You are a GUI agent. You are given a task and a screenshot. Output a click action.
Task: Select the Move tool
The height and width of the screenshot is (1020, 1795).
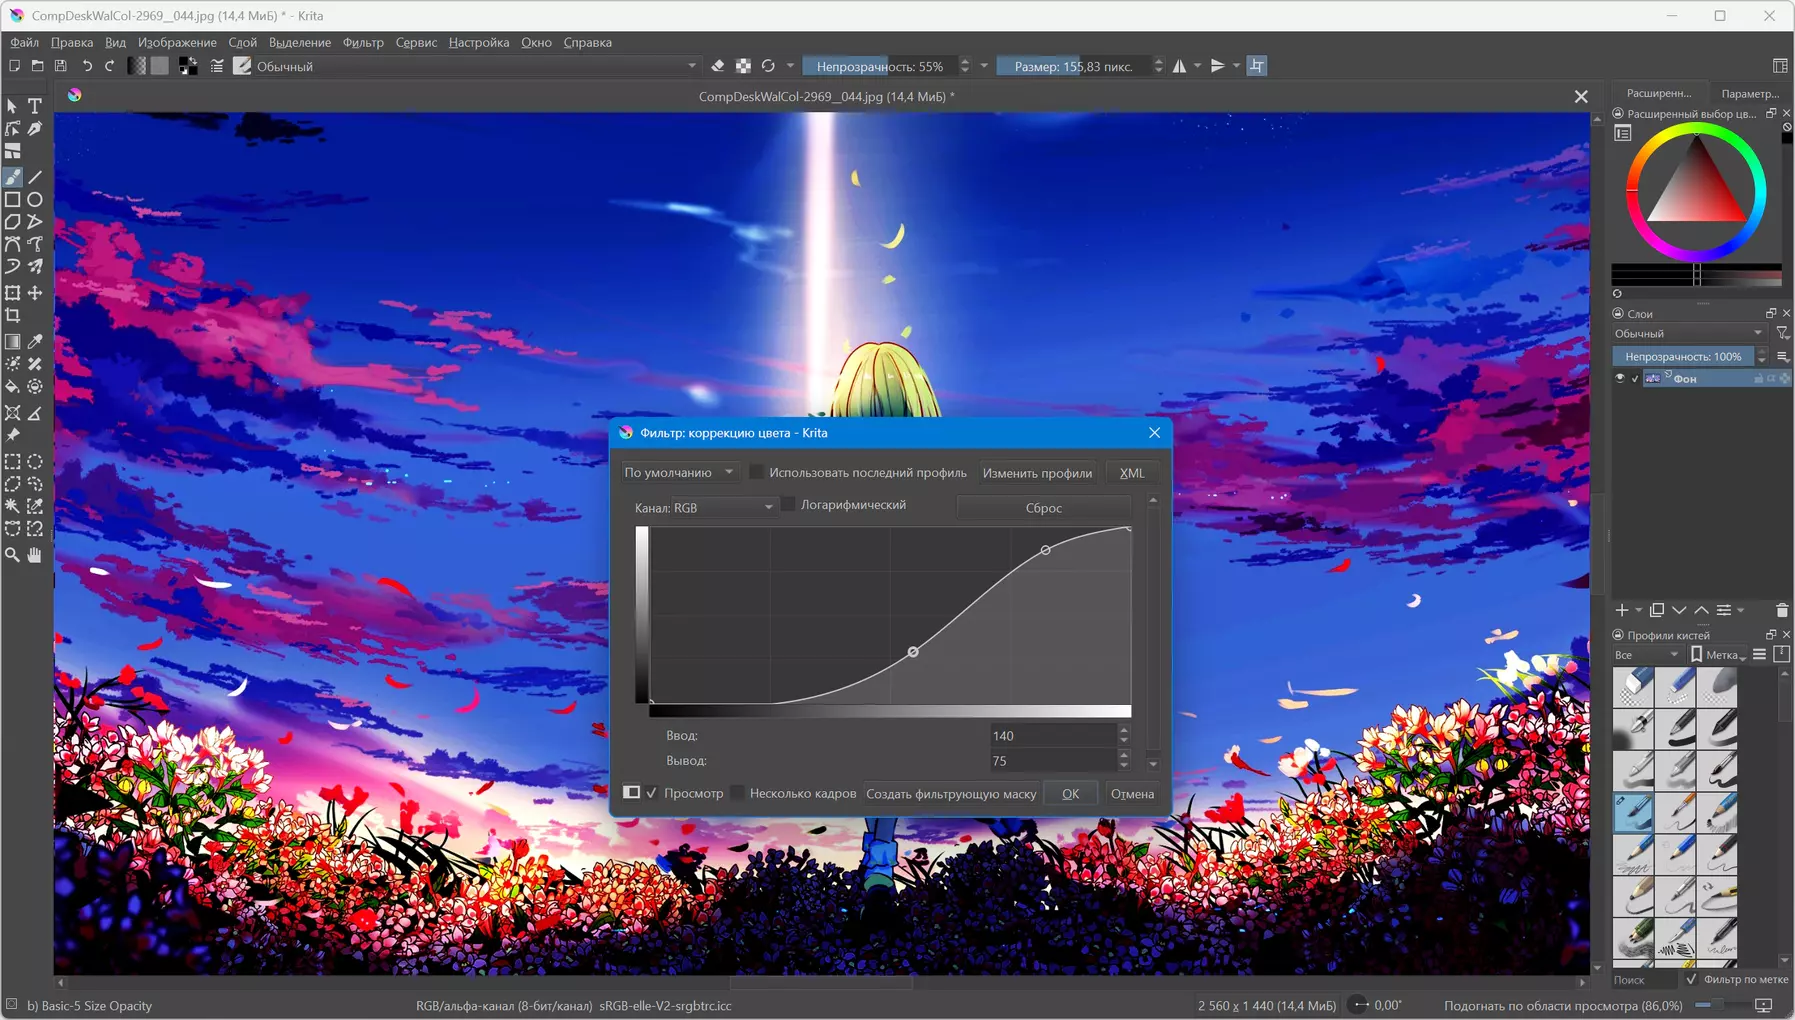click(35, 293)
